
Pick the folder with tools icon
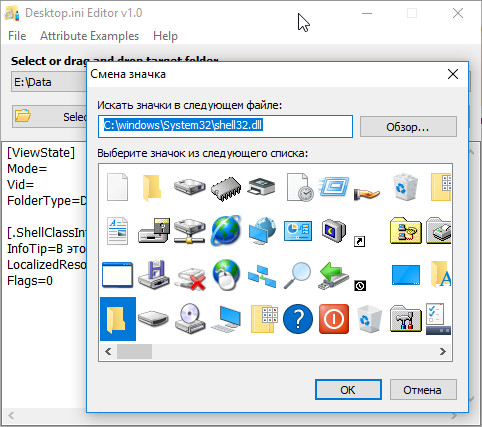[406, 319]
